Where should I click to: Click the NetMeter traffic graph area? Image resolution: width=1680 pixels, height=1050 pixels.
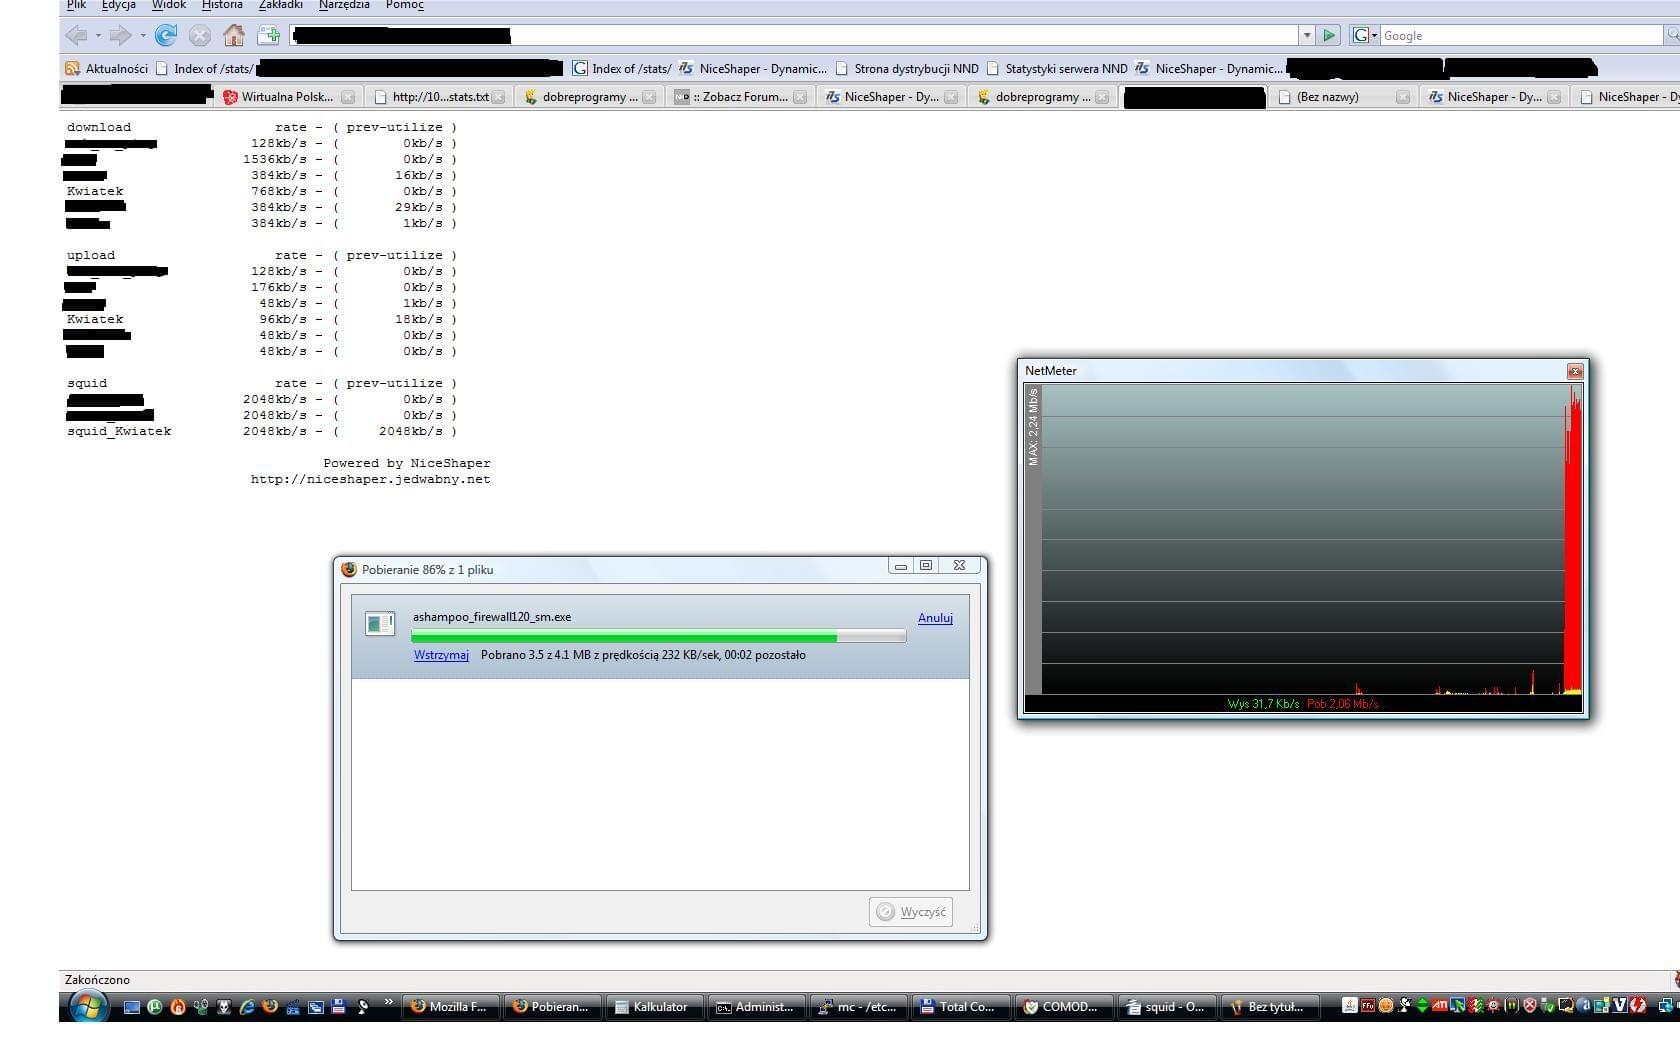tap(1312, 539)
